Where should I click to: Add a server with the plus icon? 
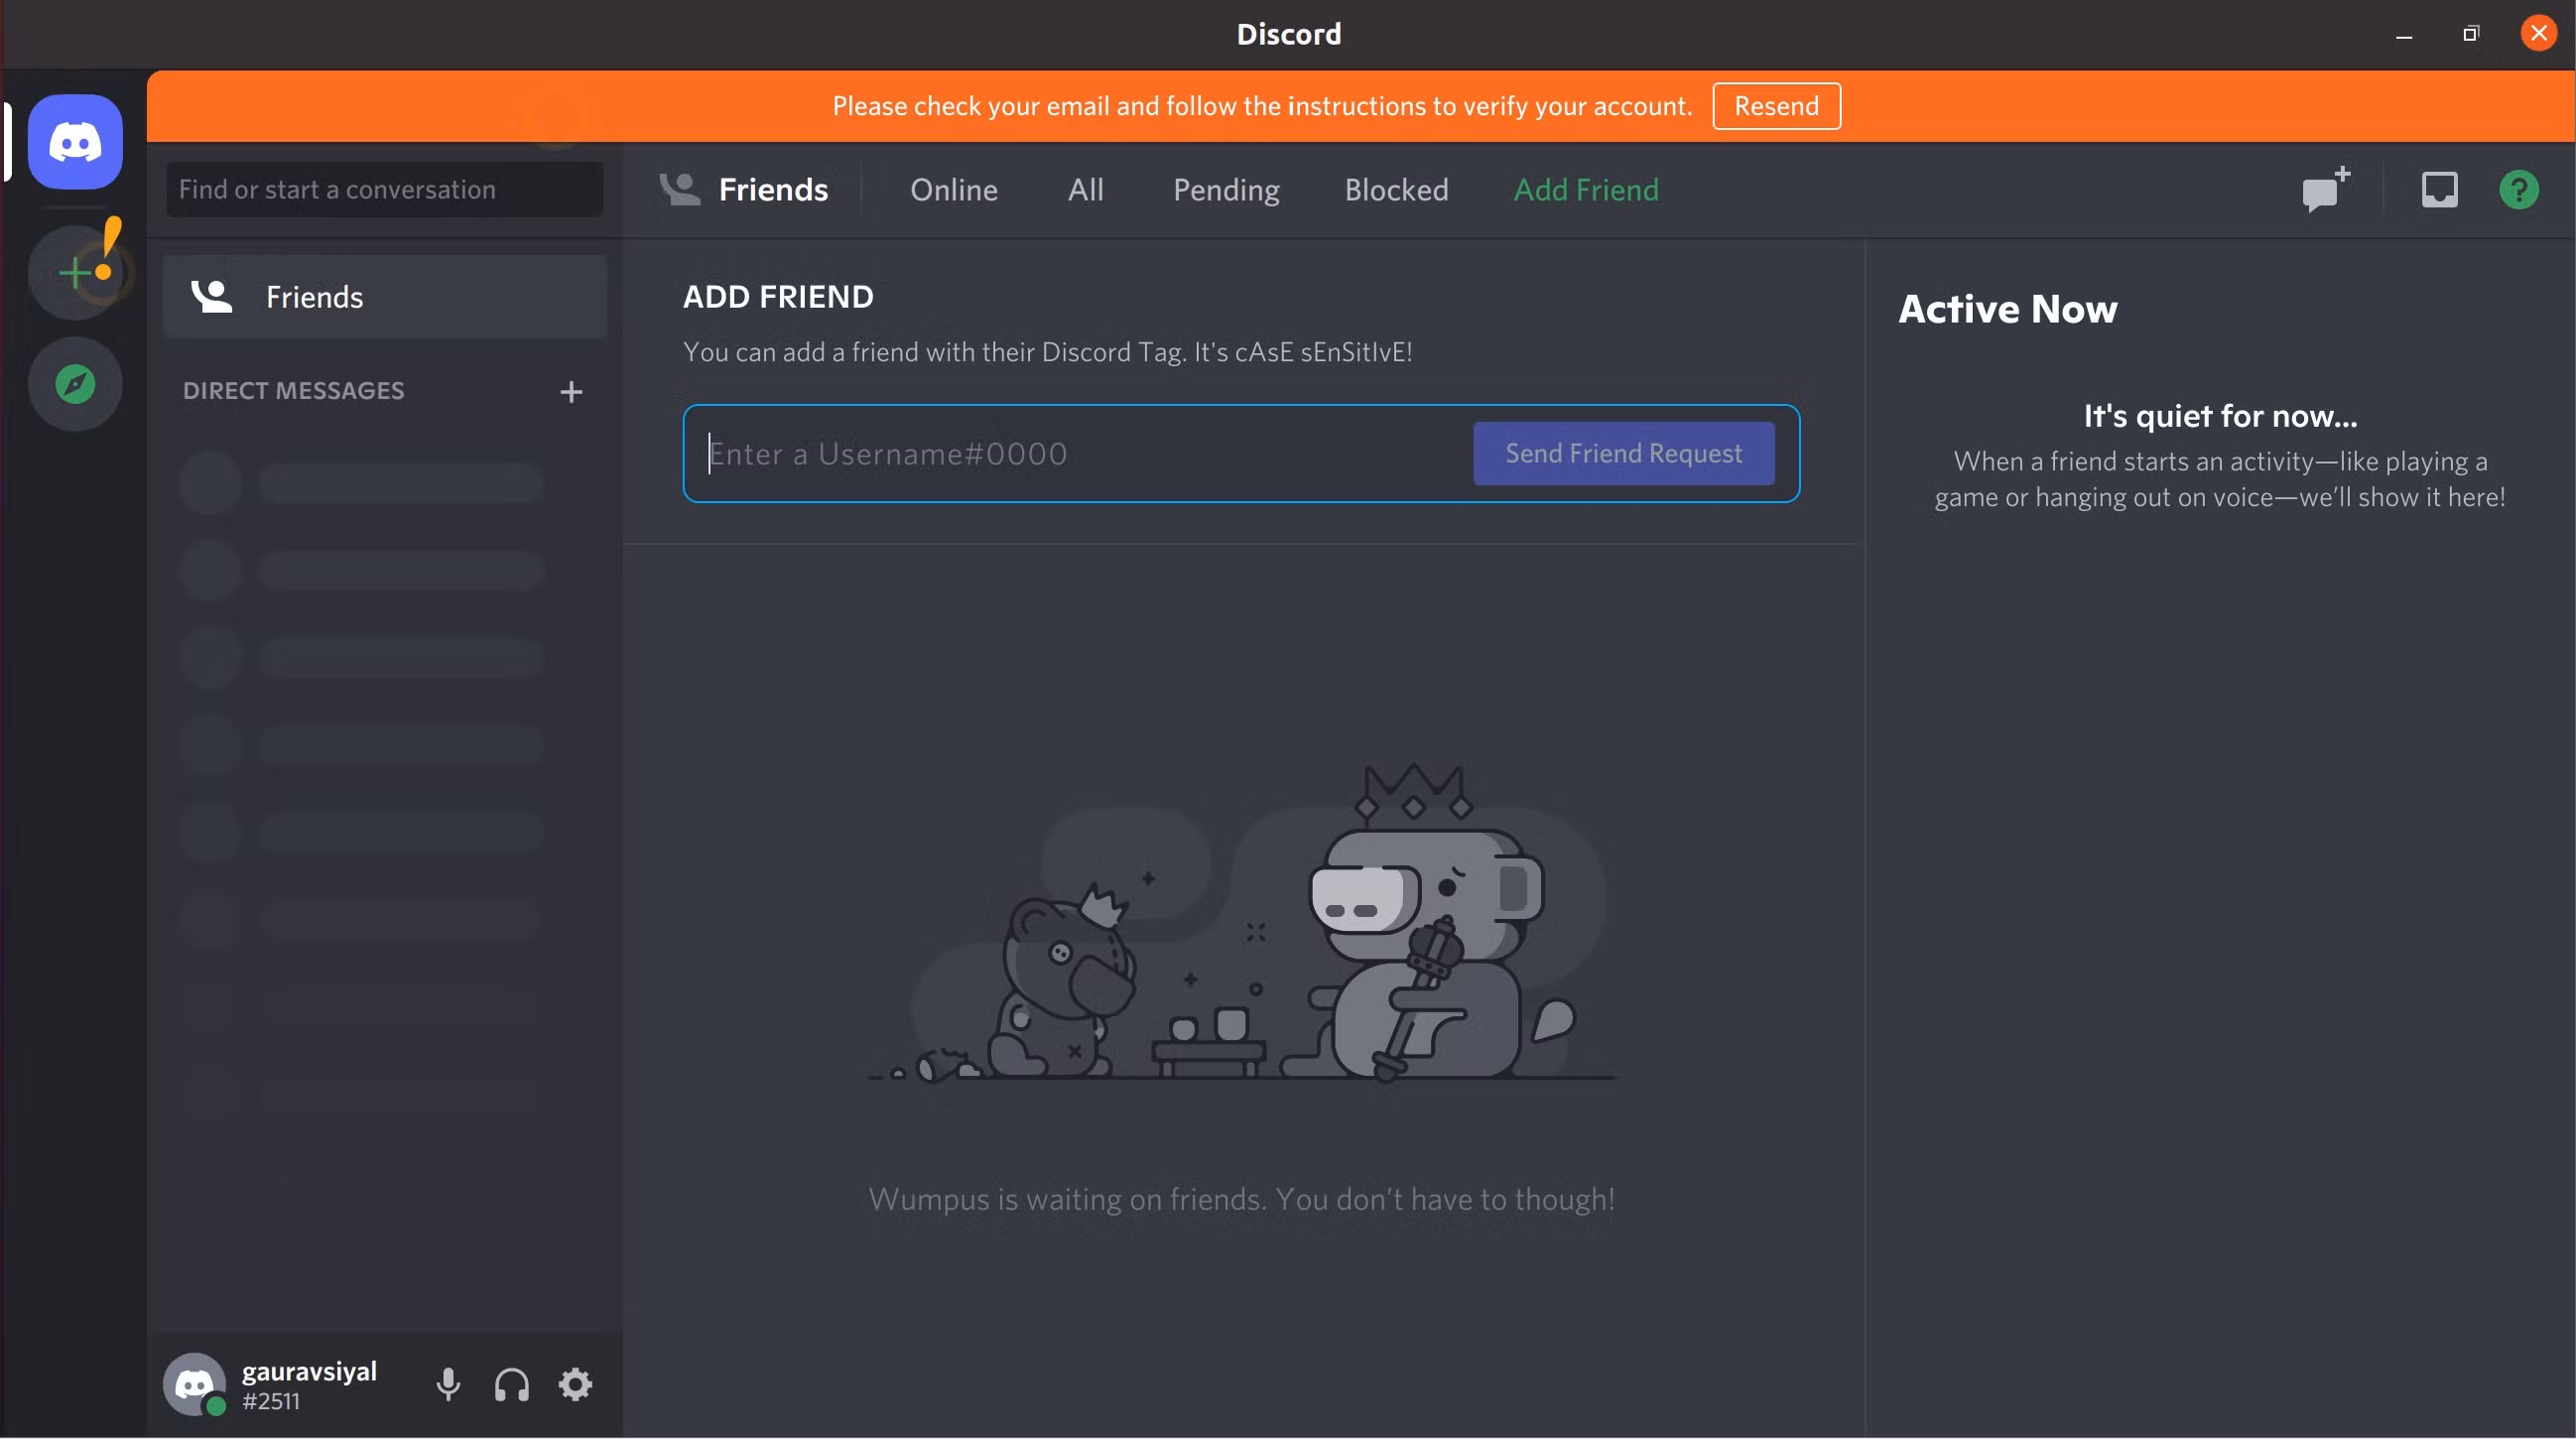75,272
